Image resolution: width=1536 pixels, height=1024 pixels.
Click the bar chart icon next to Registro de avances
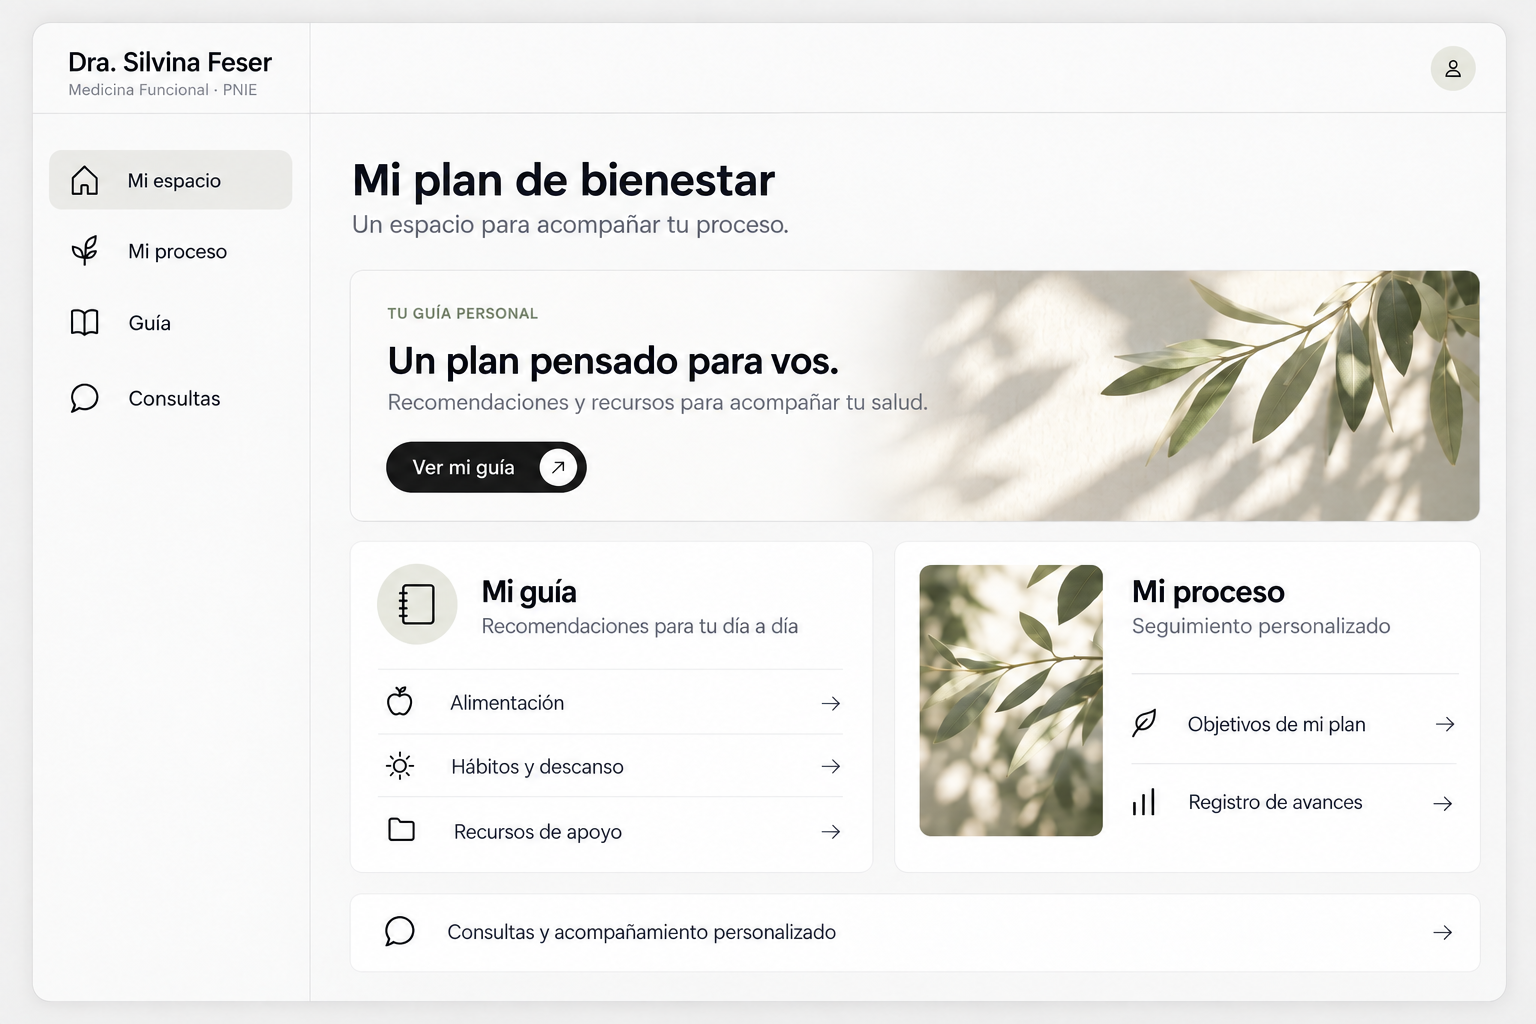1144,802
